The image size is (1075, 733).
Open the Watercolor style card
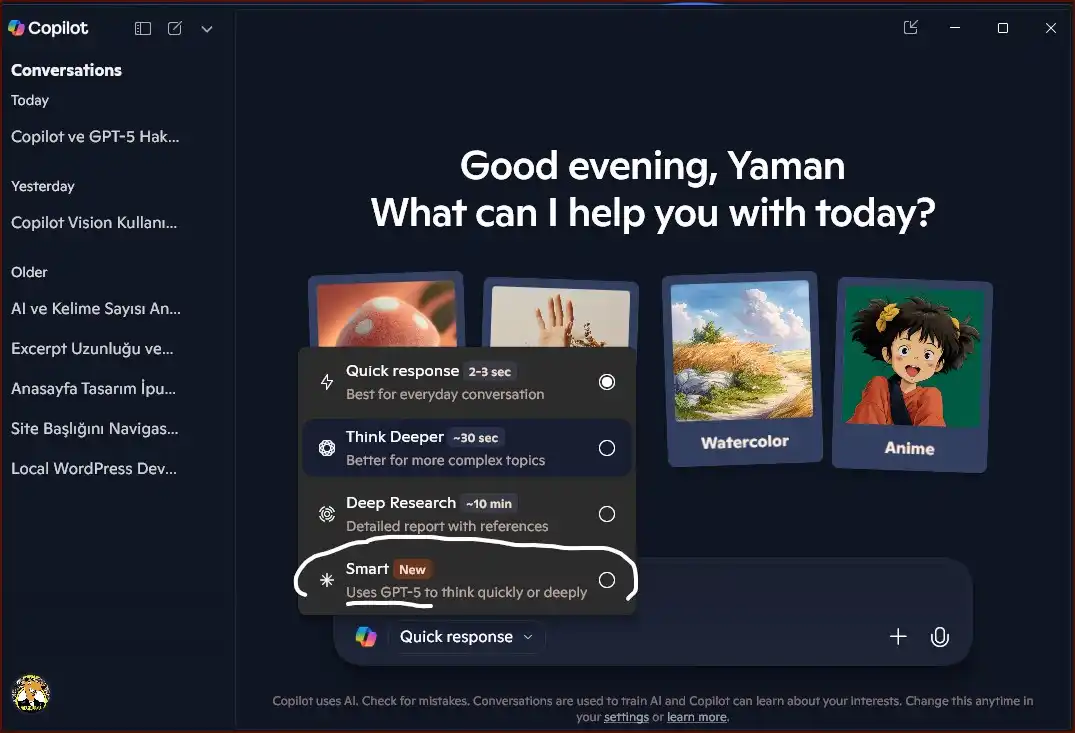tap(743, 369)
